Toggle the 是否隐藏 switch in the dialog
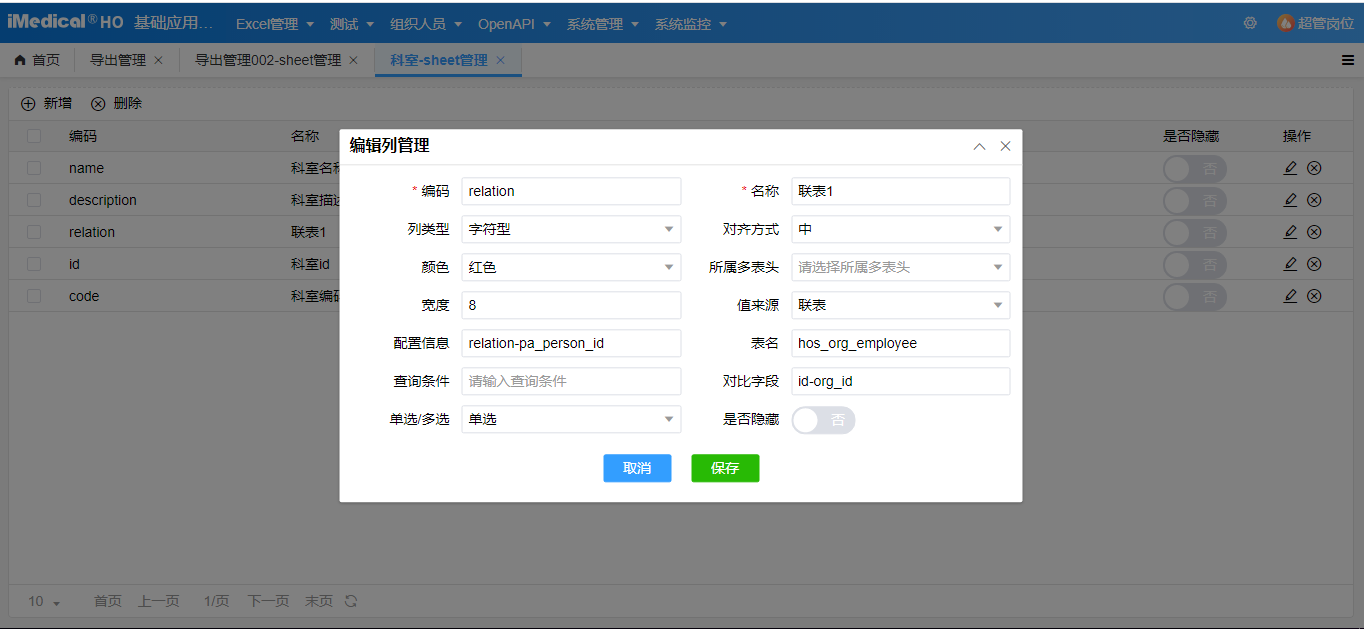Image resolution: width=1364 pixels, height=629 pixels. (823, 420)
